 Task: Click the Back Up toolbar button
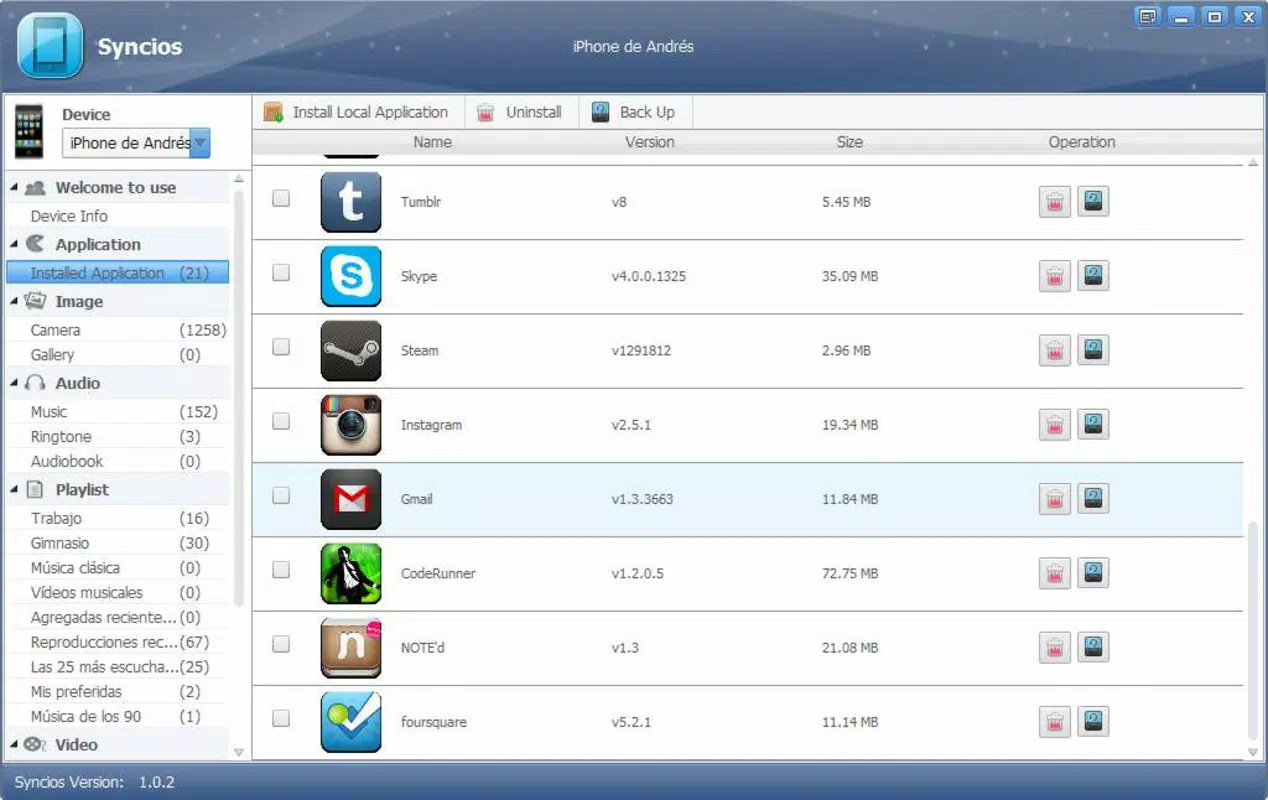pos(634,112)
